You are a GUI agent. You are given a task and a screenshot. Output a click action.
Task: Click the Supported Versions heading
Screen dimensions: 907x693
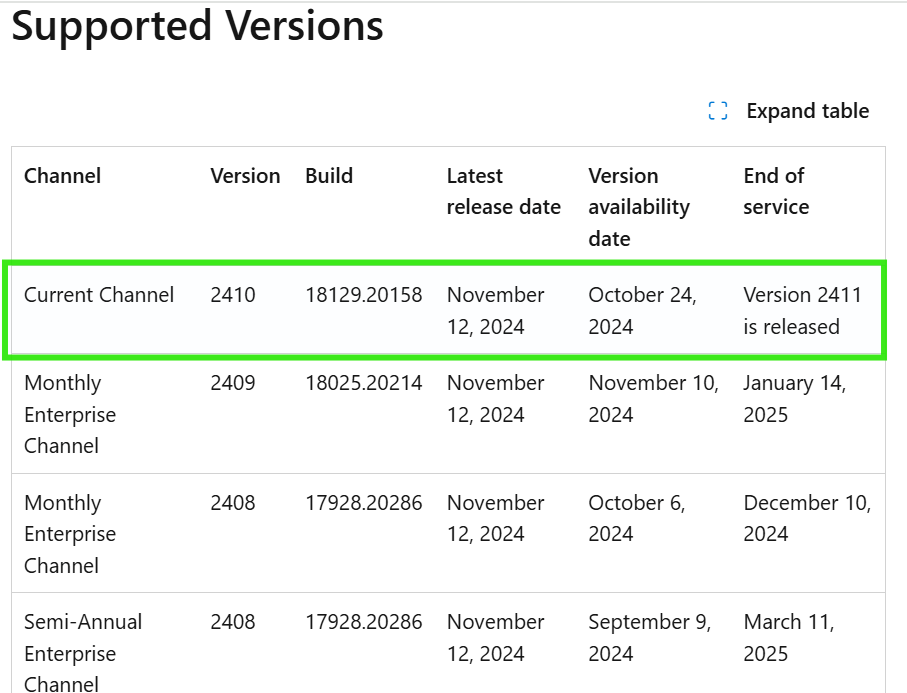(196, 26)
